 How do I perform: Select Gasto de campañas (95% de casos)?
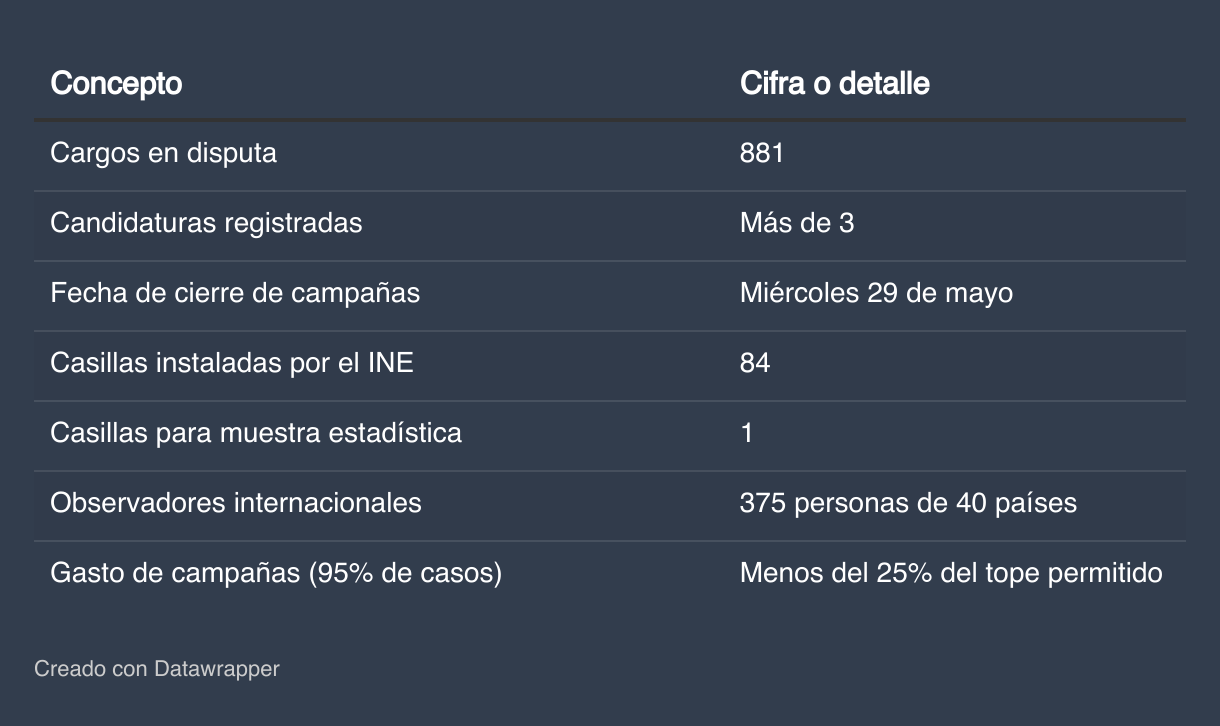point(276,573)
